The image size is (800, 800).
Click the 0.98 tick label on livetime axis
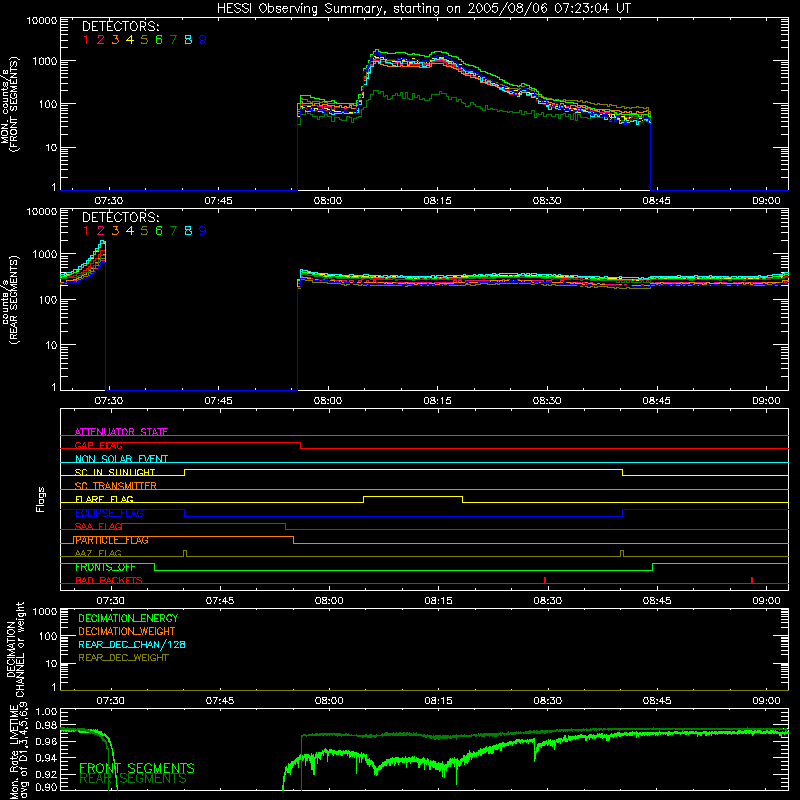[x=46, y=725]
